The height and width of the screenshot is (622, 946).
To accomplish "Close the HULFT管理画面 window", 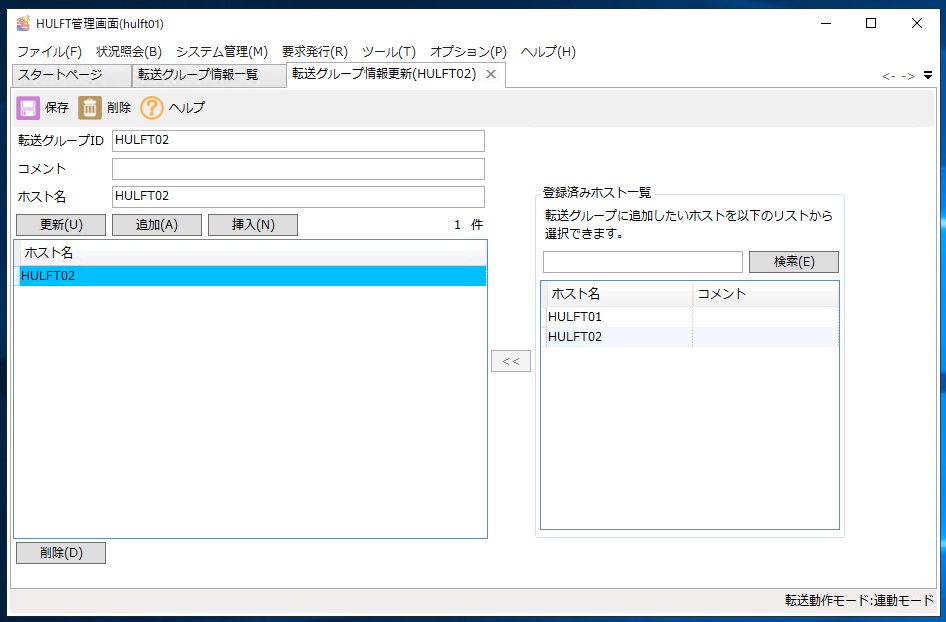I will click(x=916, y=24).
